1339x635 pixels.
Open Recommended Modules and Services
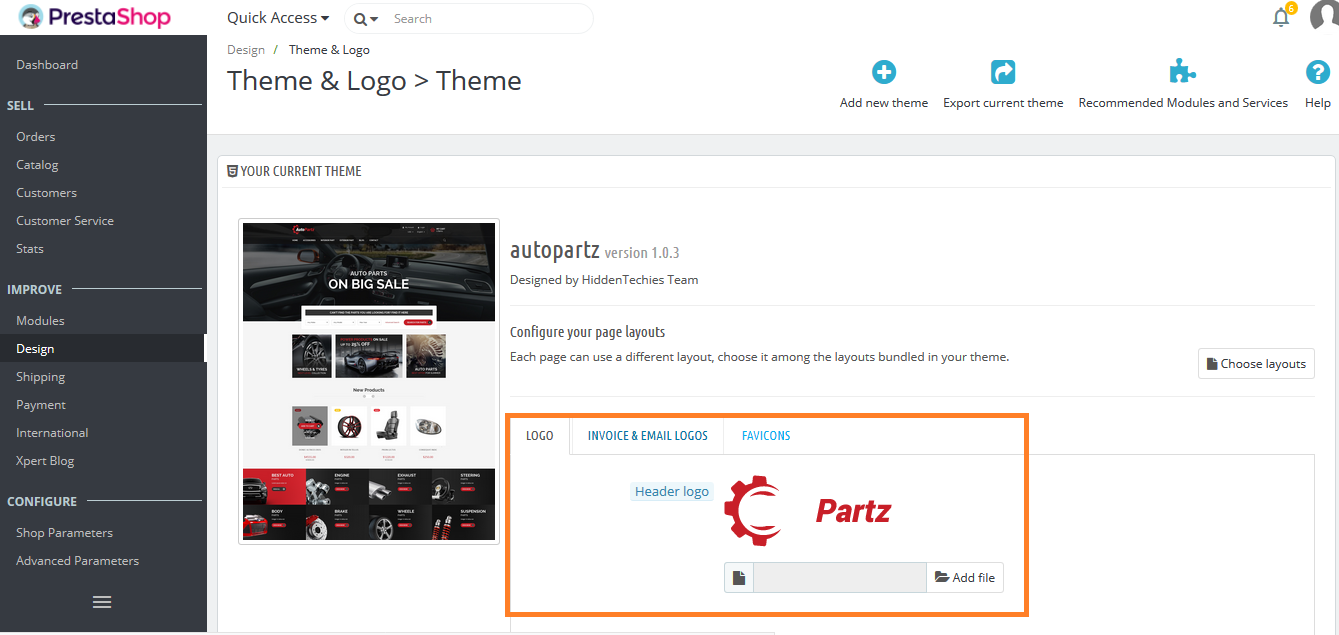click(1182, 72)
